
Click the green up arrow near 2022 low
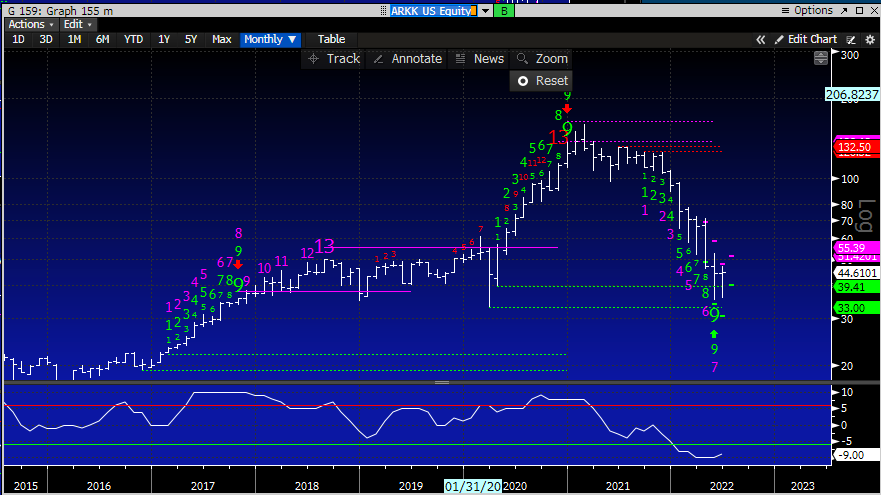point(714,334)
